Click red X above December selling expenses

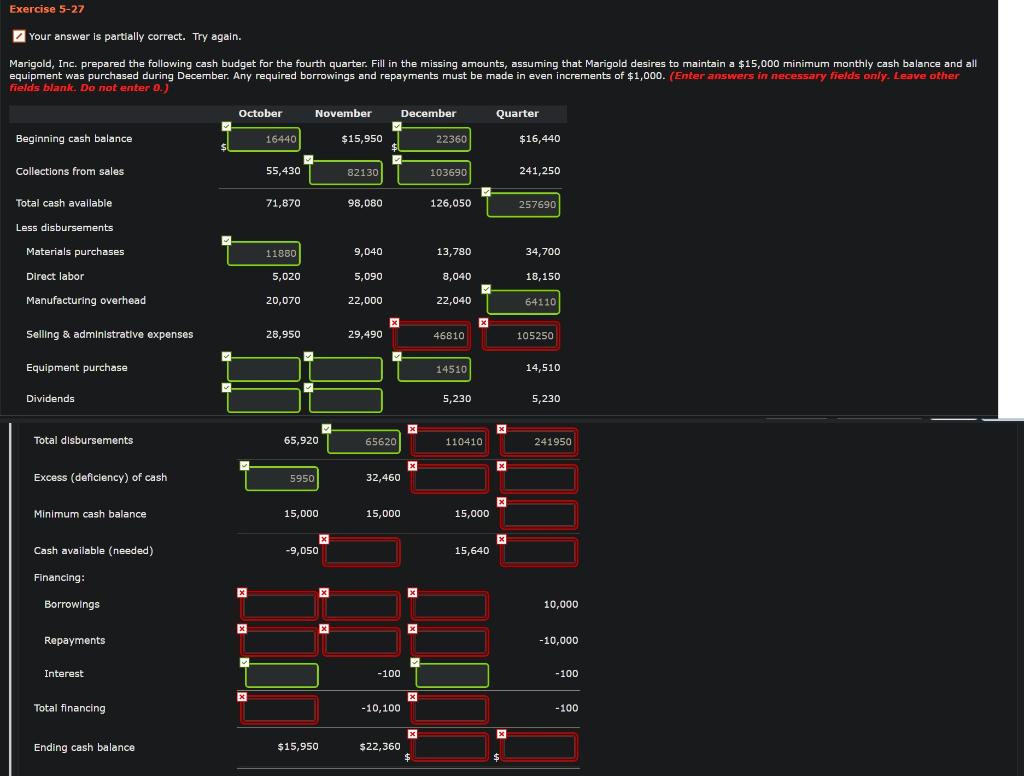click(394, 323)
